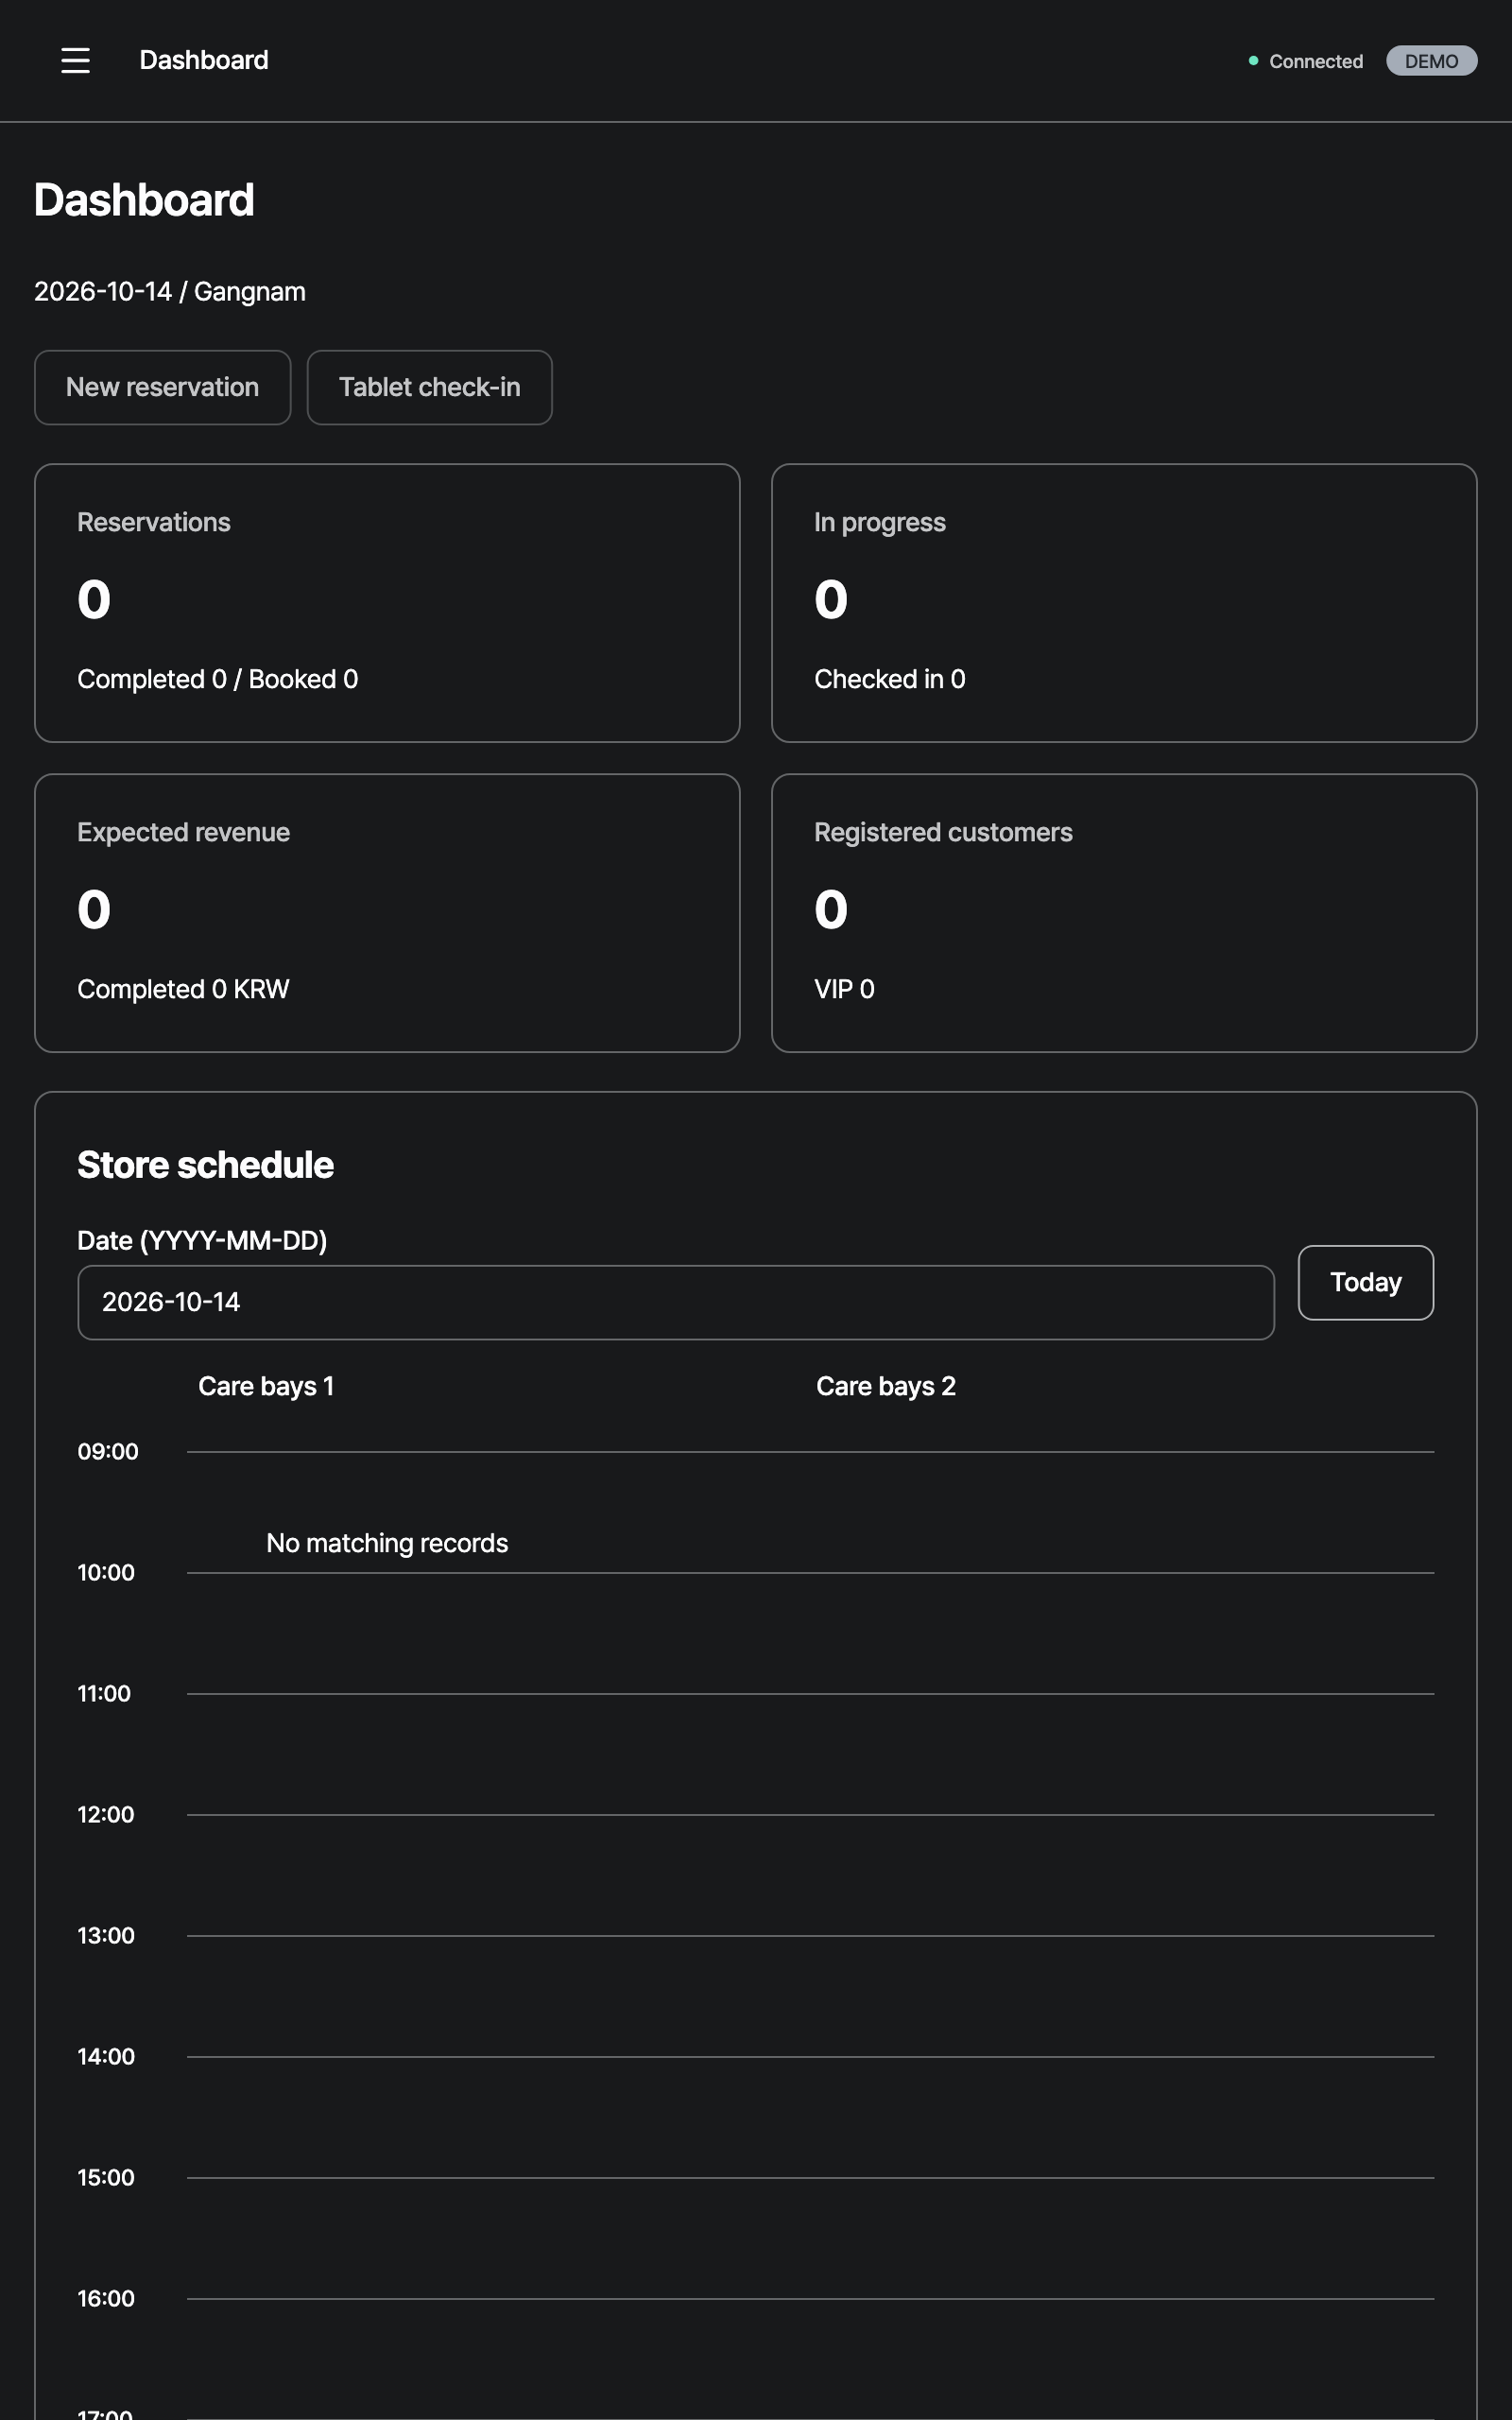Click the "2026-10-14 / Gangnam" subtitle
This screenshot has width=1512, height=2420.
170,292
